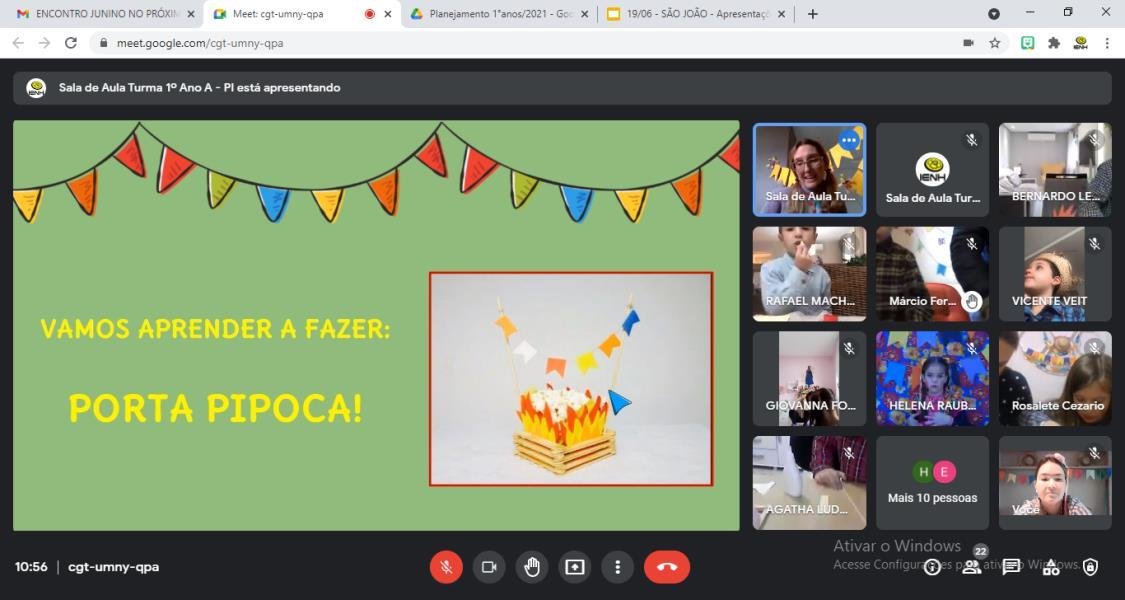Click the IENH presenter logo in banner
This screenshot has height=600, width=1125.
pyautogui.click(x=36, y=88)
